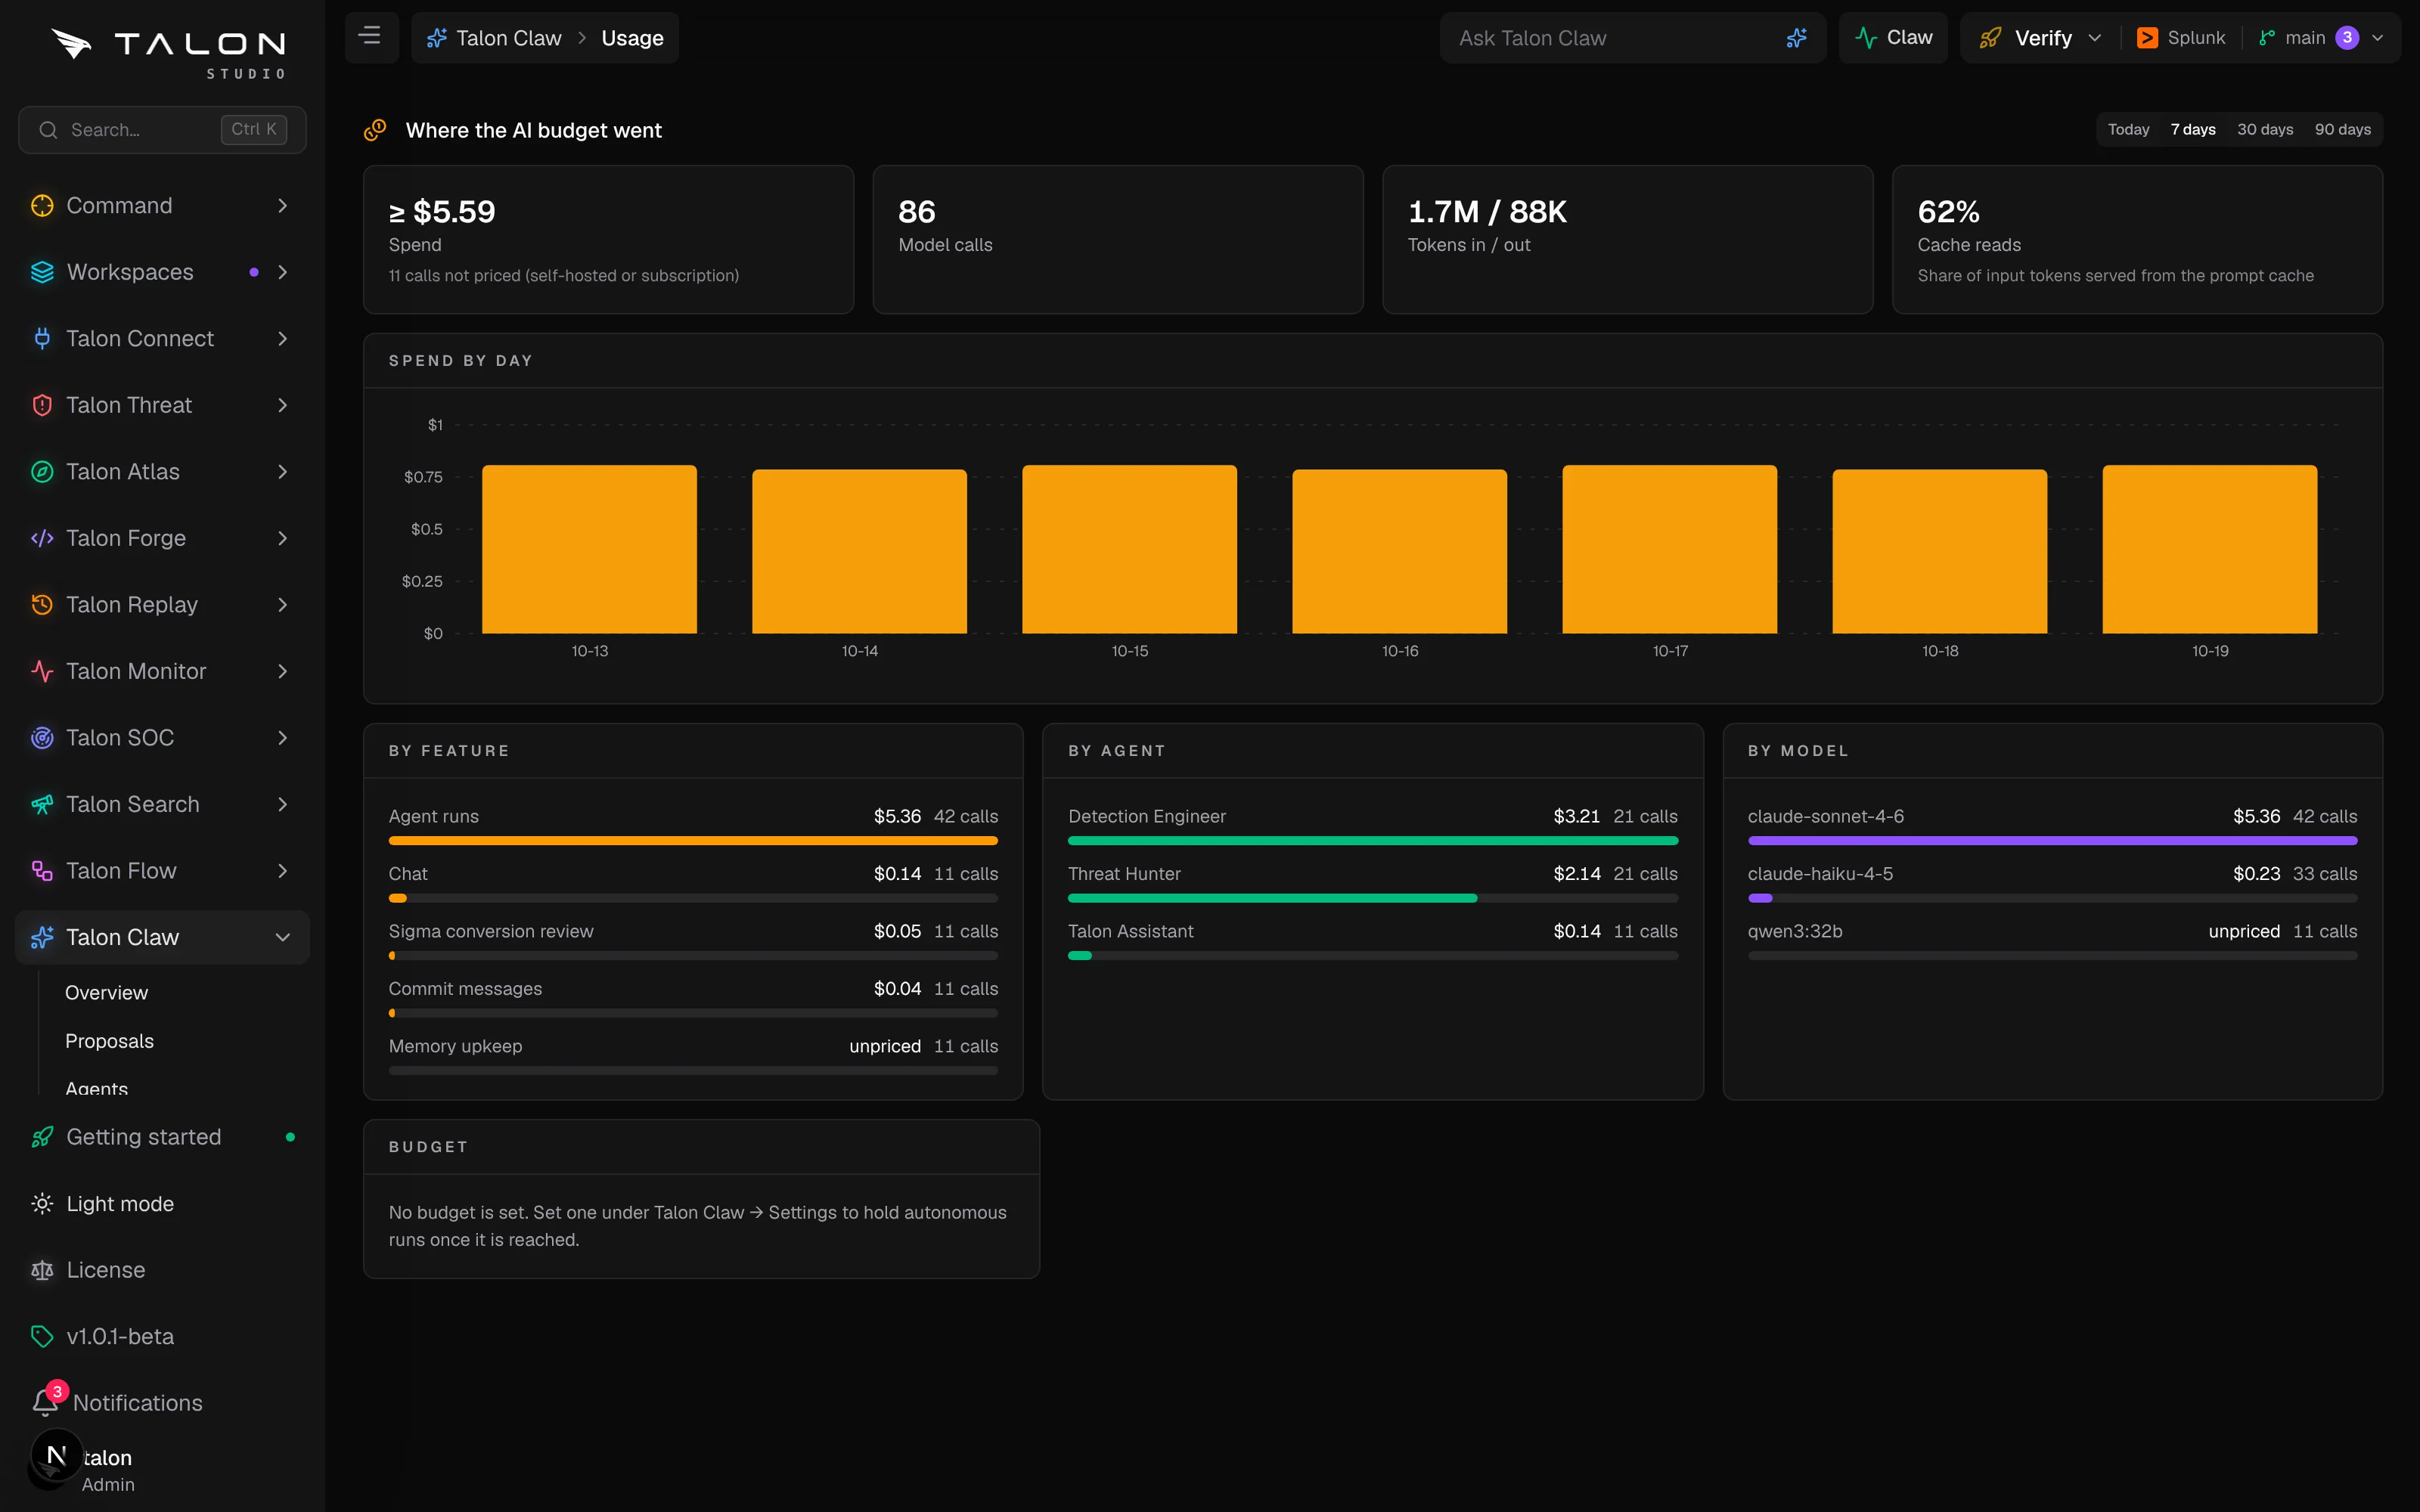Click the Talon SOC radar icon
This screenshot has width=2420, height=1512.
42,737
